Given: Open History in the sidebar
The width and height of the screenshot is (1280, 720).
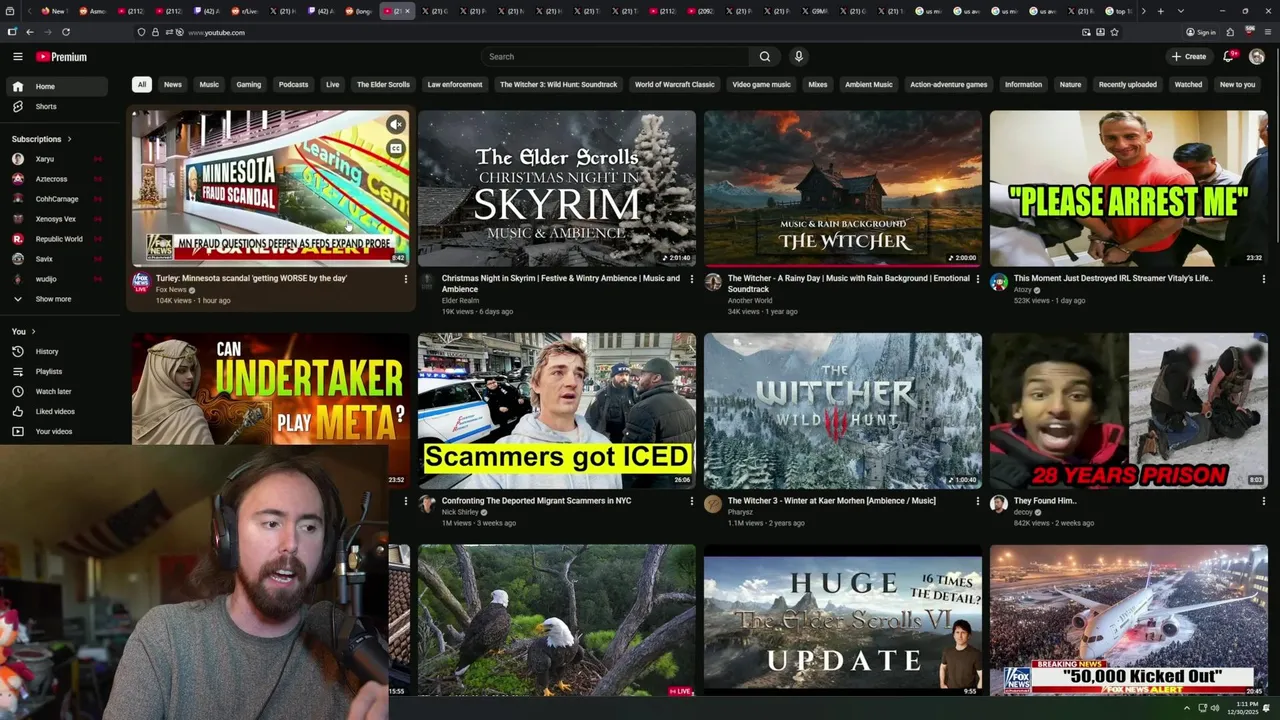Looking at the screenshot, I should click(x=57, y=352).
